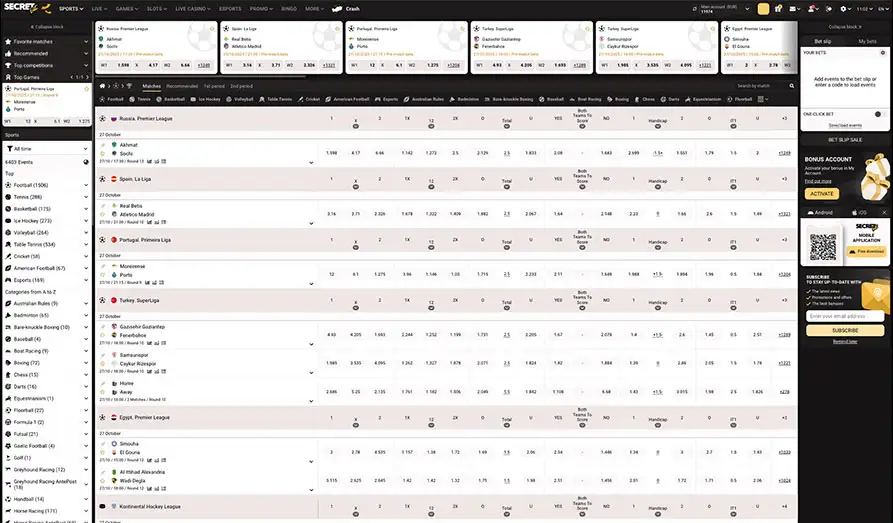
Task: Open settings gear in header
Action: click(x=843, y=9)
